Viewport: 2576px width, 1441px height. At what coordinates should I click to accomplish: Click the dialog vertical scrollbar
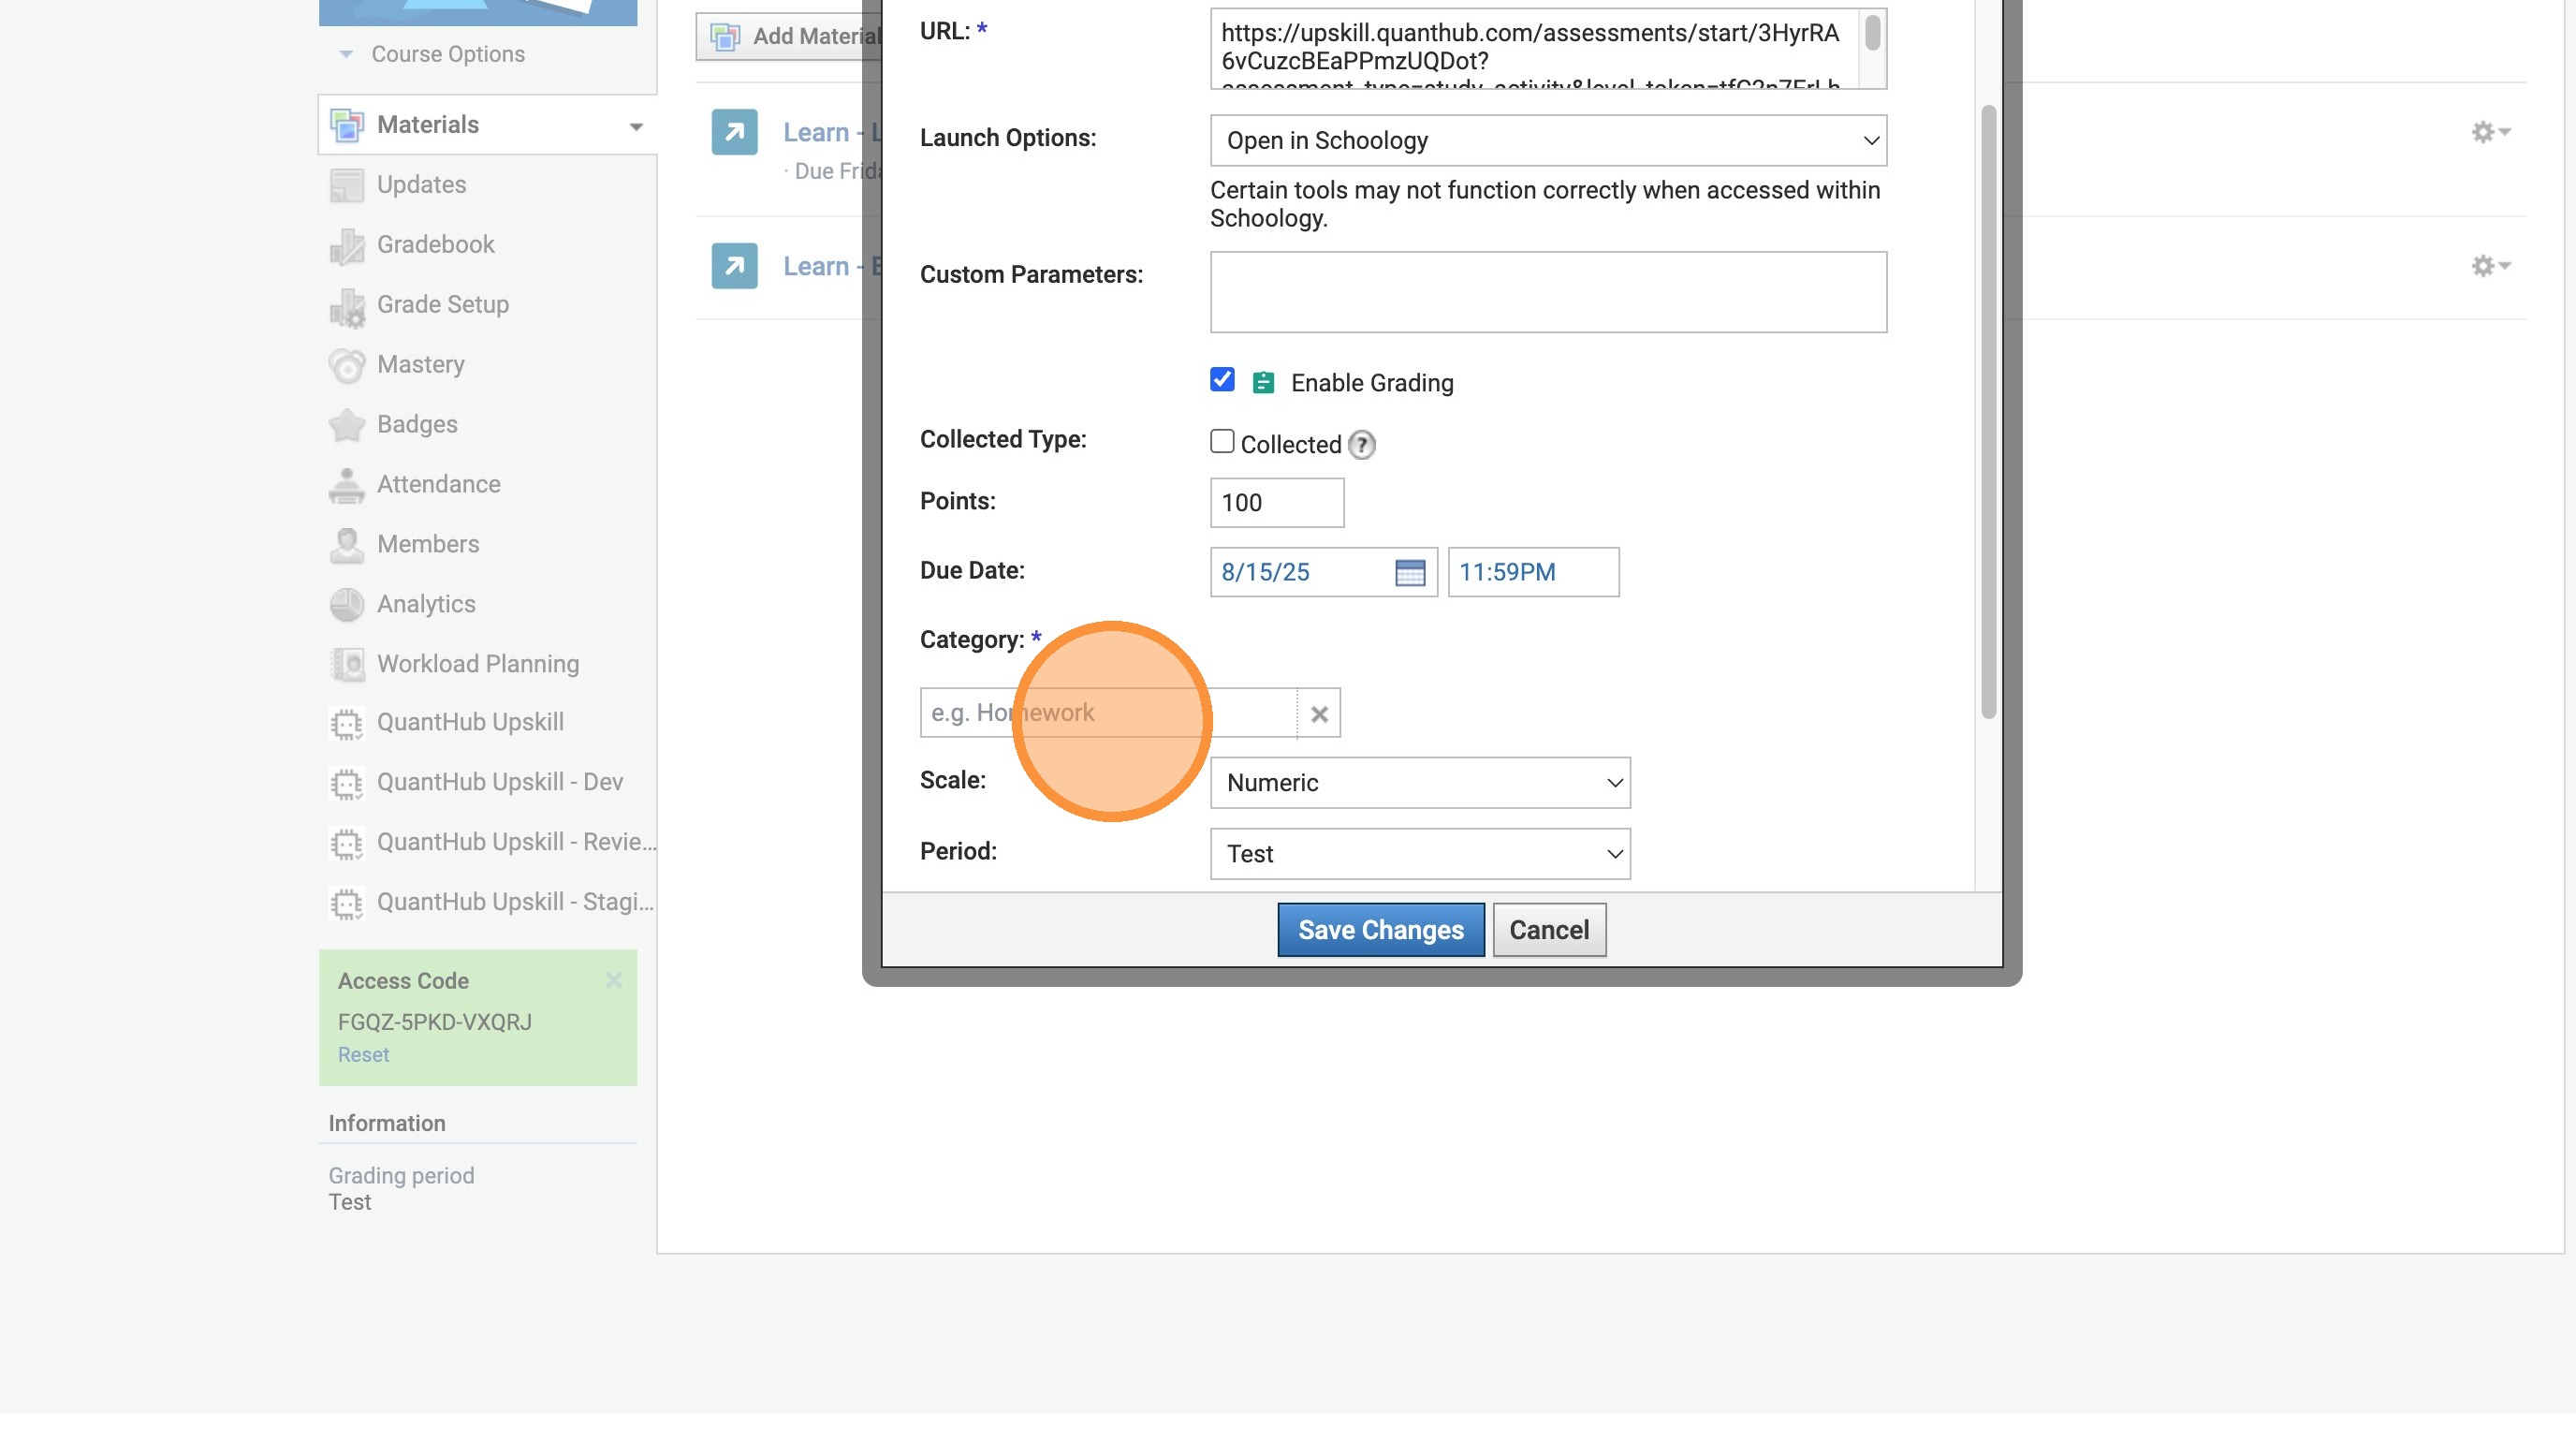pyautogui.click(x=1987, y=410)
